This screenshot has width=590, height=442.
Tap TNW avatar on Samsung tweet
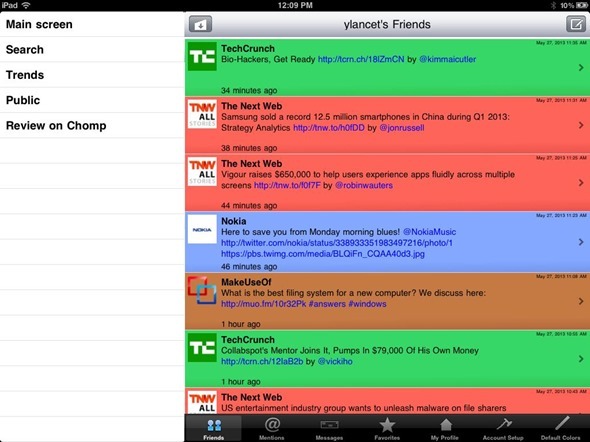point(202,114)
